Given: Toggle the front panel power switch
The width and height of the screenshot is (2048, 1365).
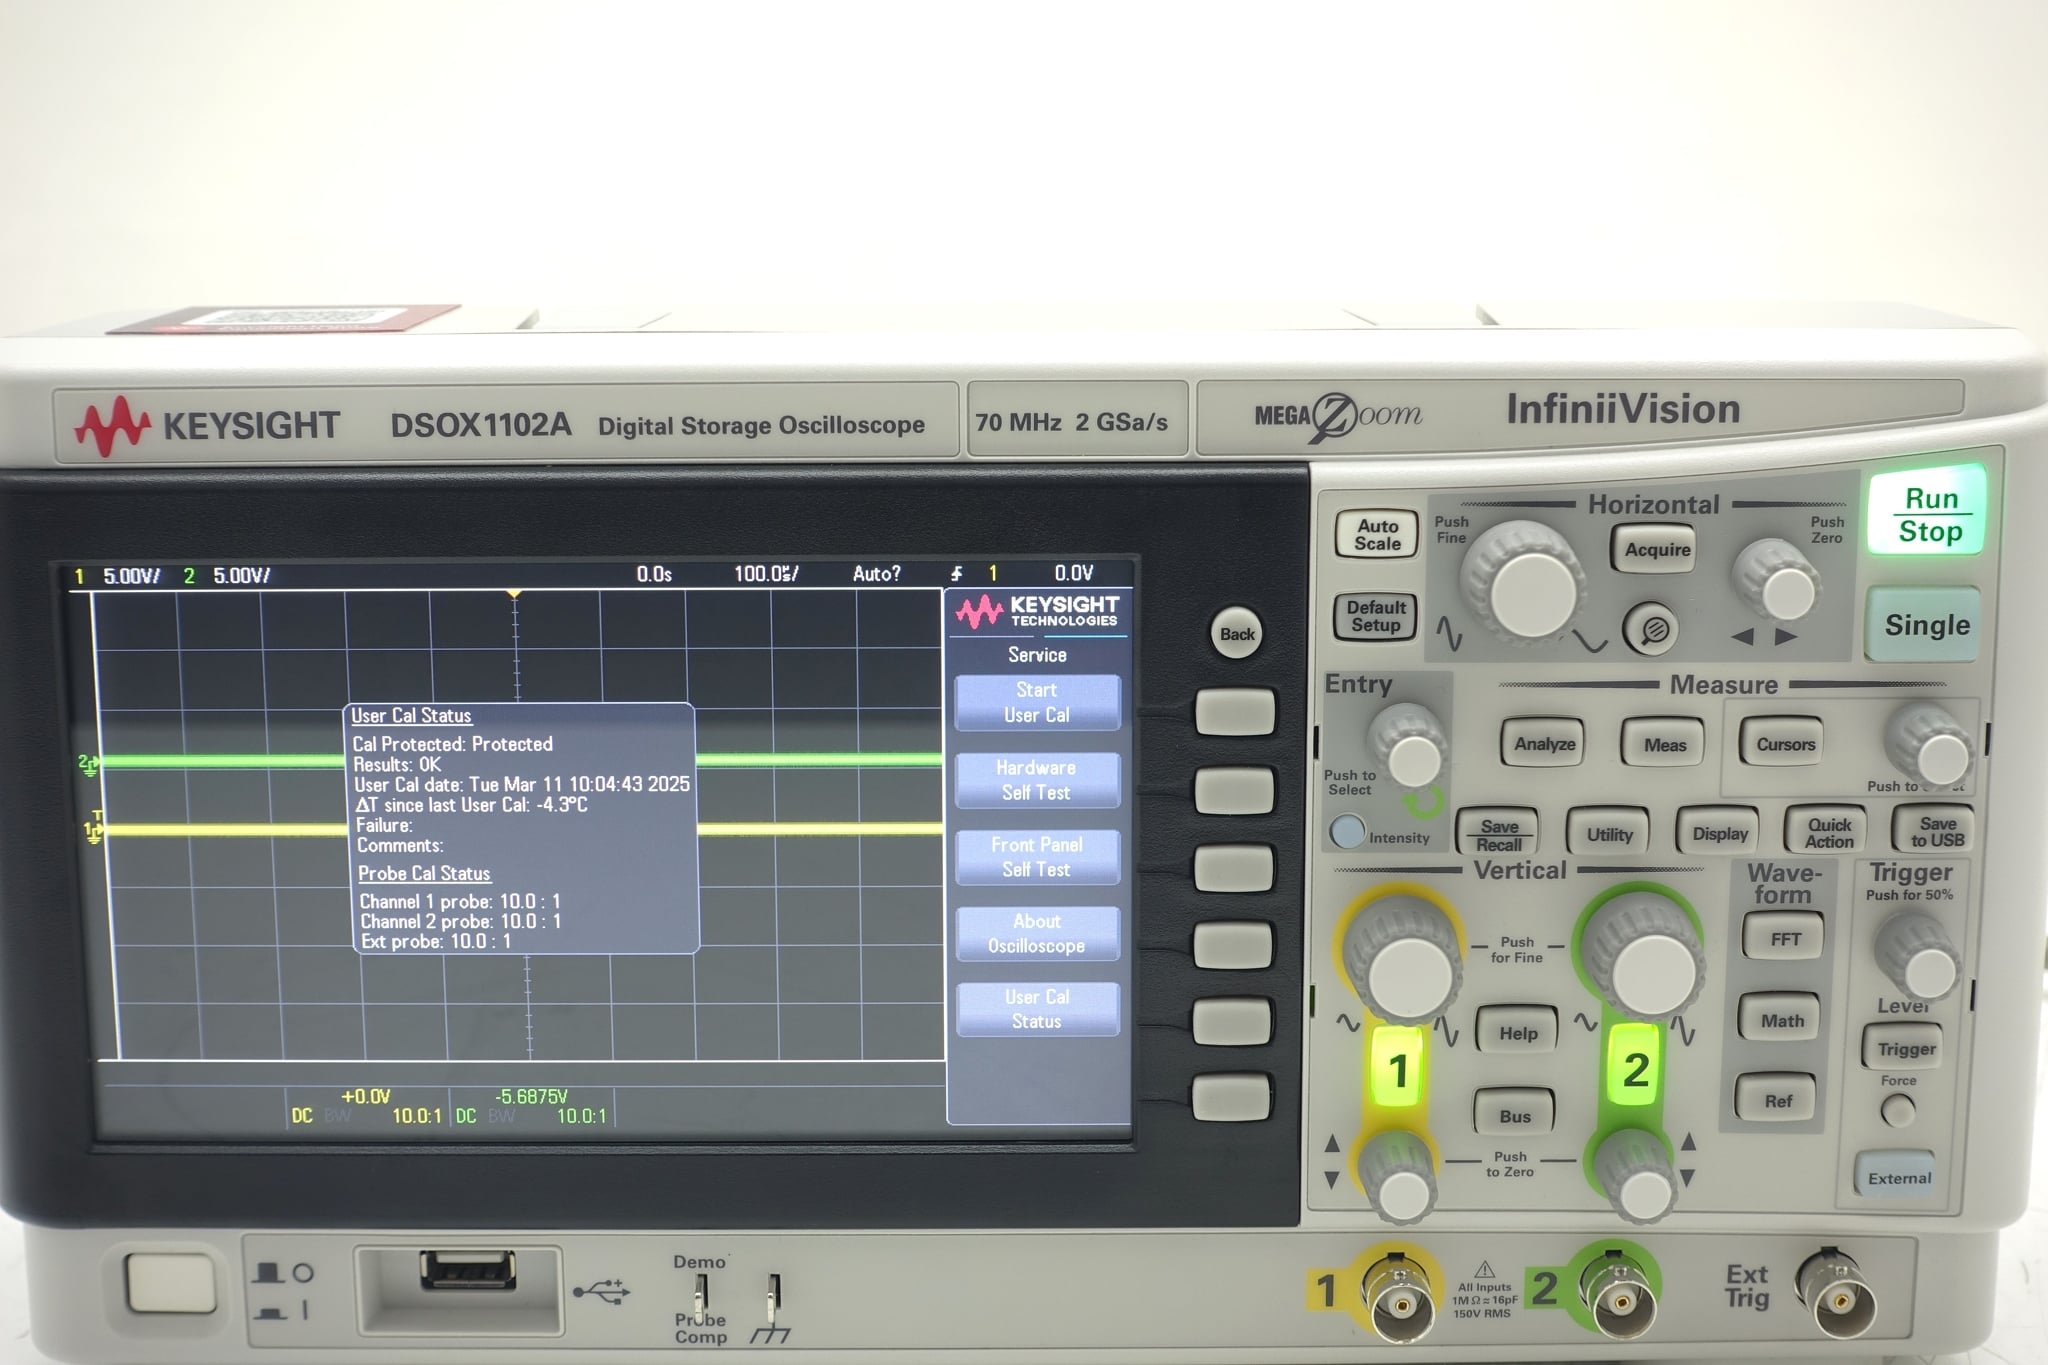Looking at the screenshot, I should coord(170,1284).
